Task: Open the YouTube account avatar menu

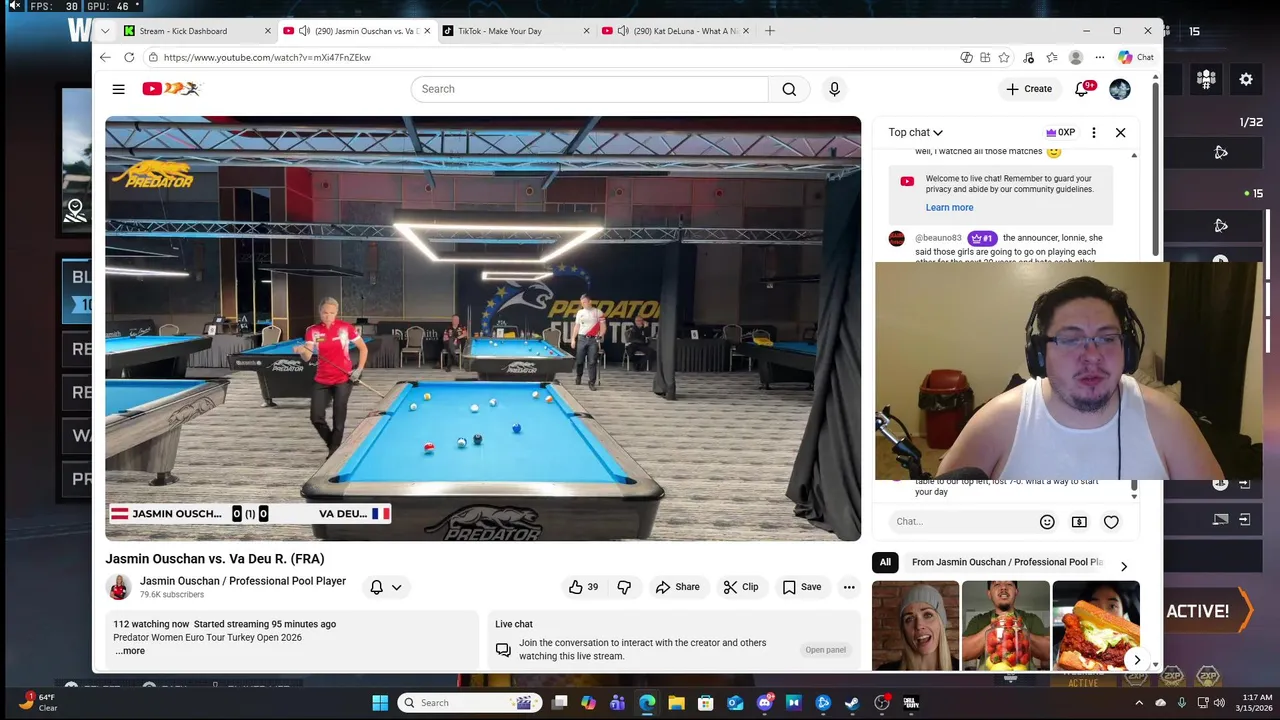Action: pyautogui.click(x=1120, y=89)
